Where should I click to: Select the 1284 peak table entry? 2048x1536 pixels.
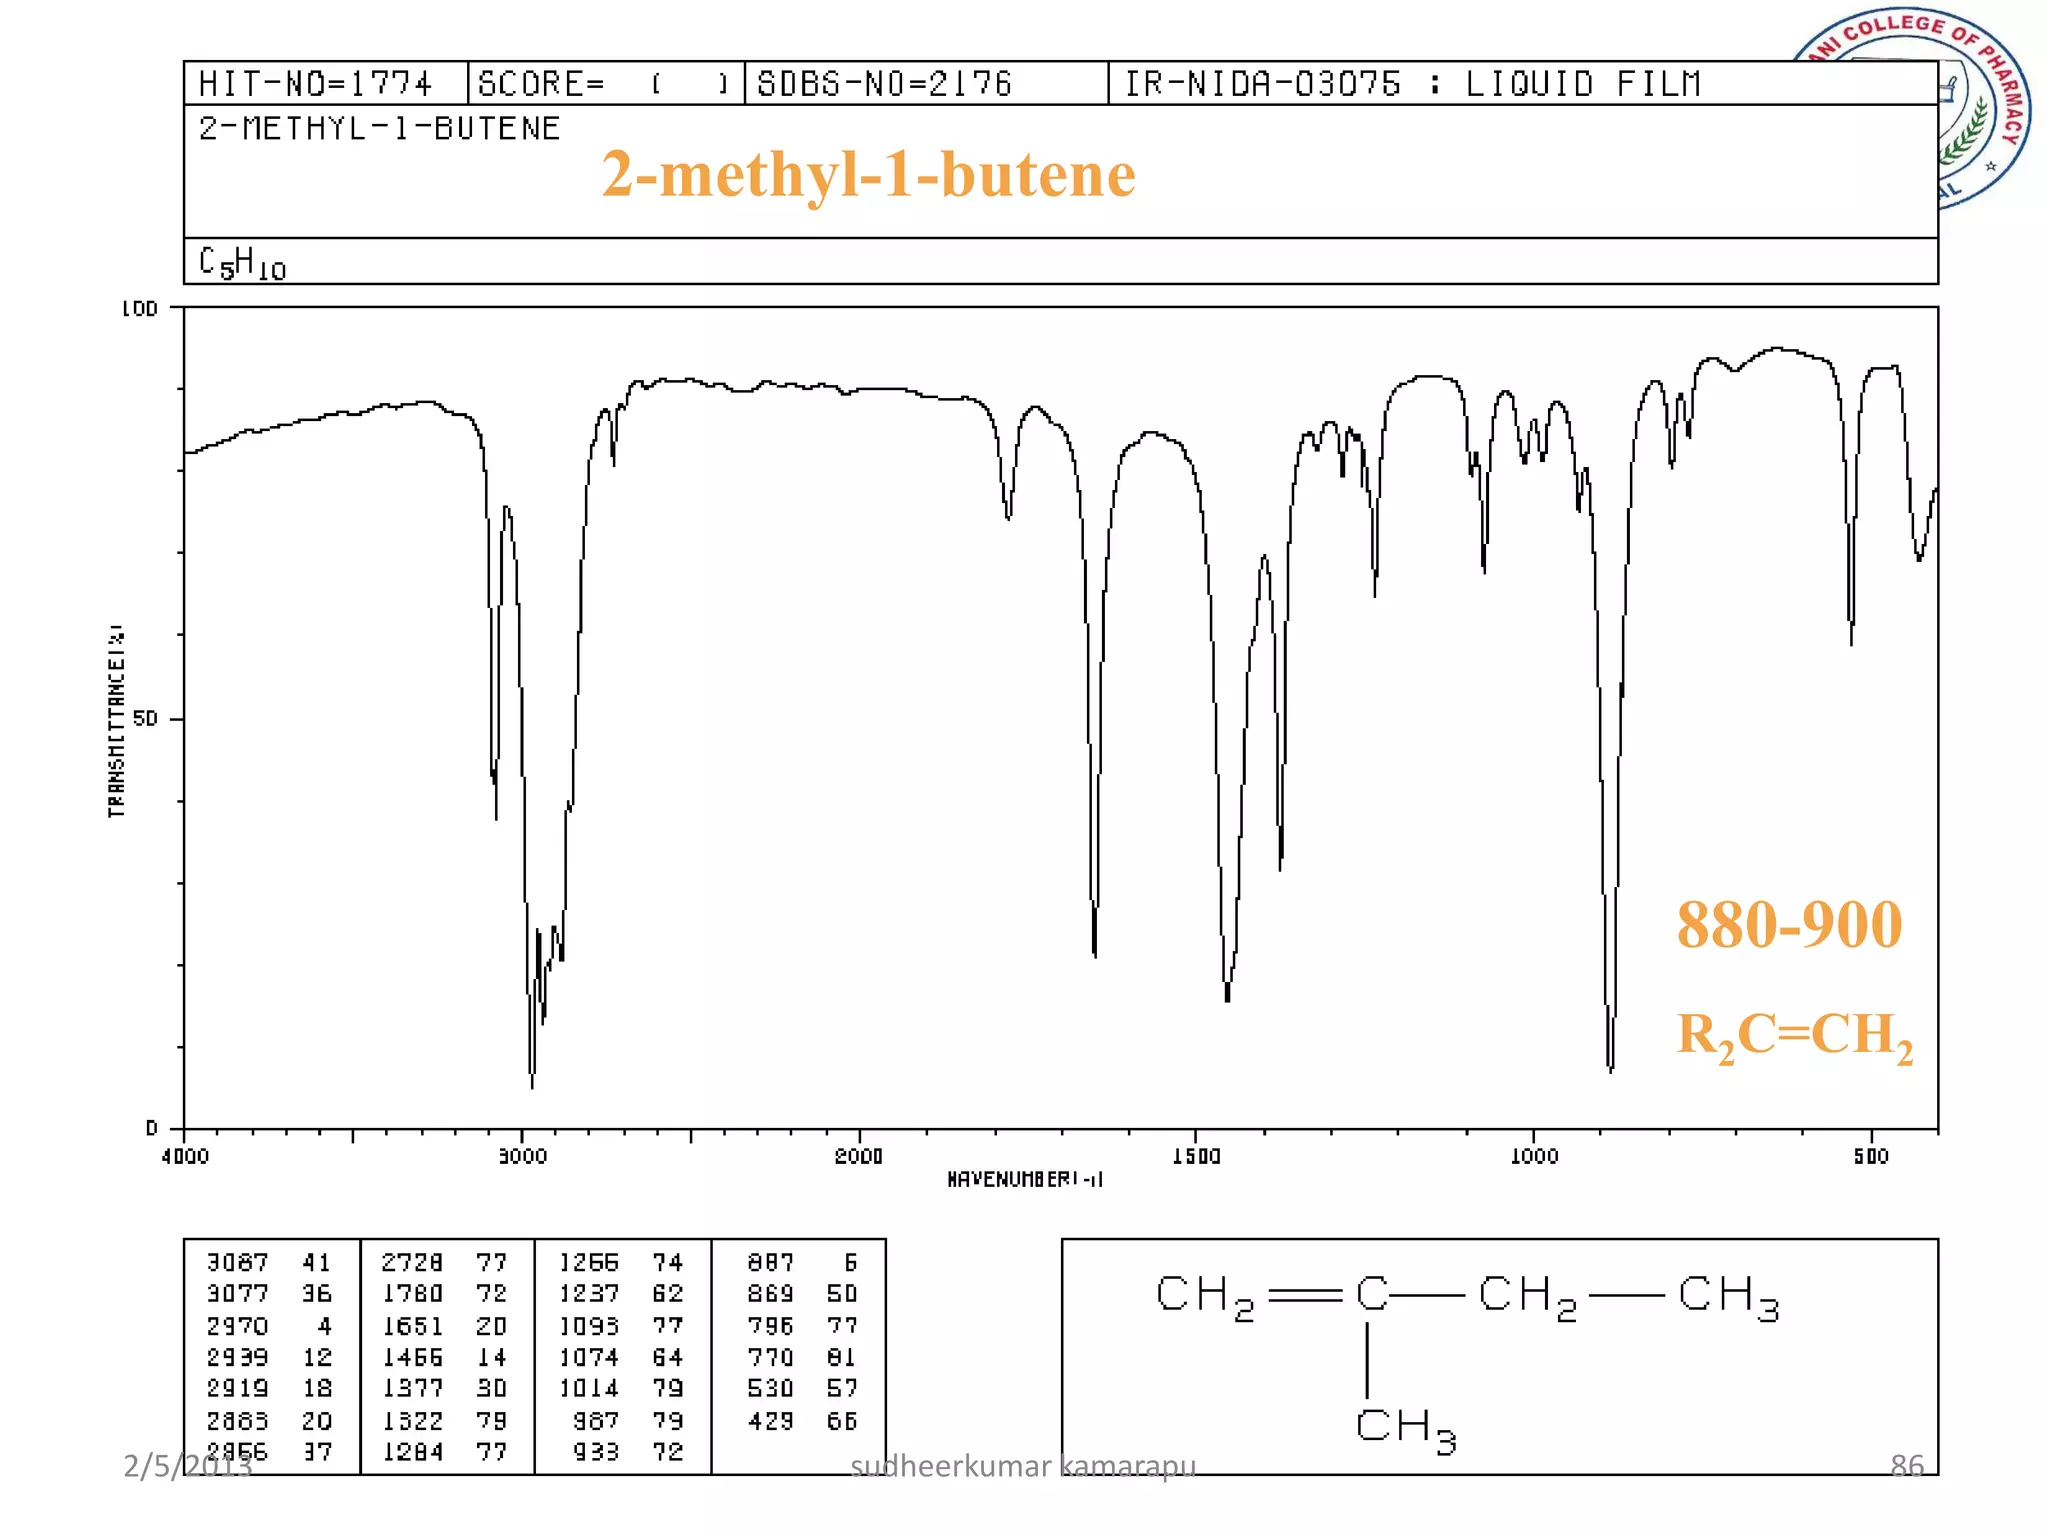click(444, 1452)
